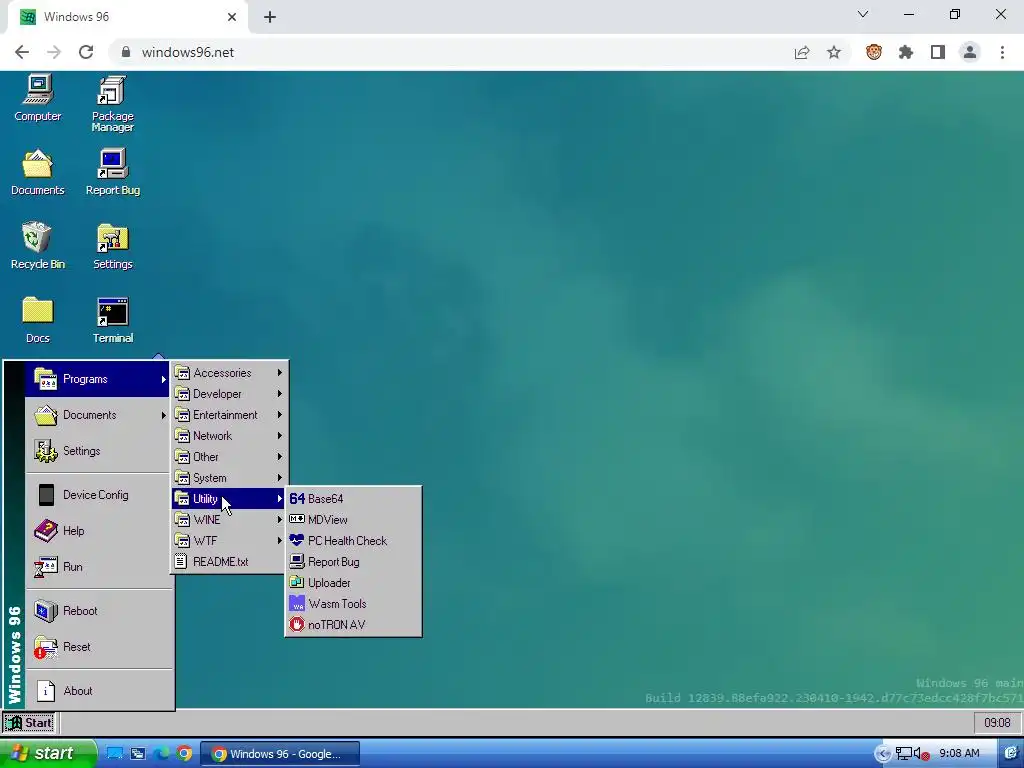Launch PC Health Check utility

tap(353, 540)
